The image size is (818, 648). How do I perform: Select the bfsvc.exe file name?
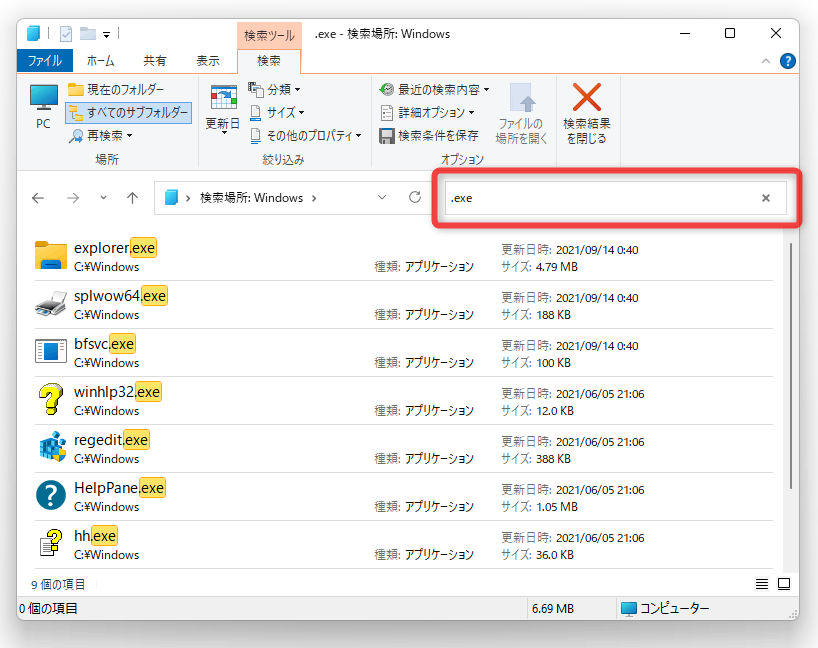coord(104,344)
